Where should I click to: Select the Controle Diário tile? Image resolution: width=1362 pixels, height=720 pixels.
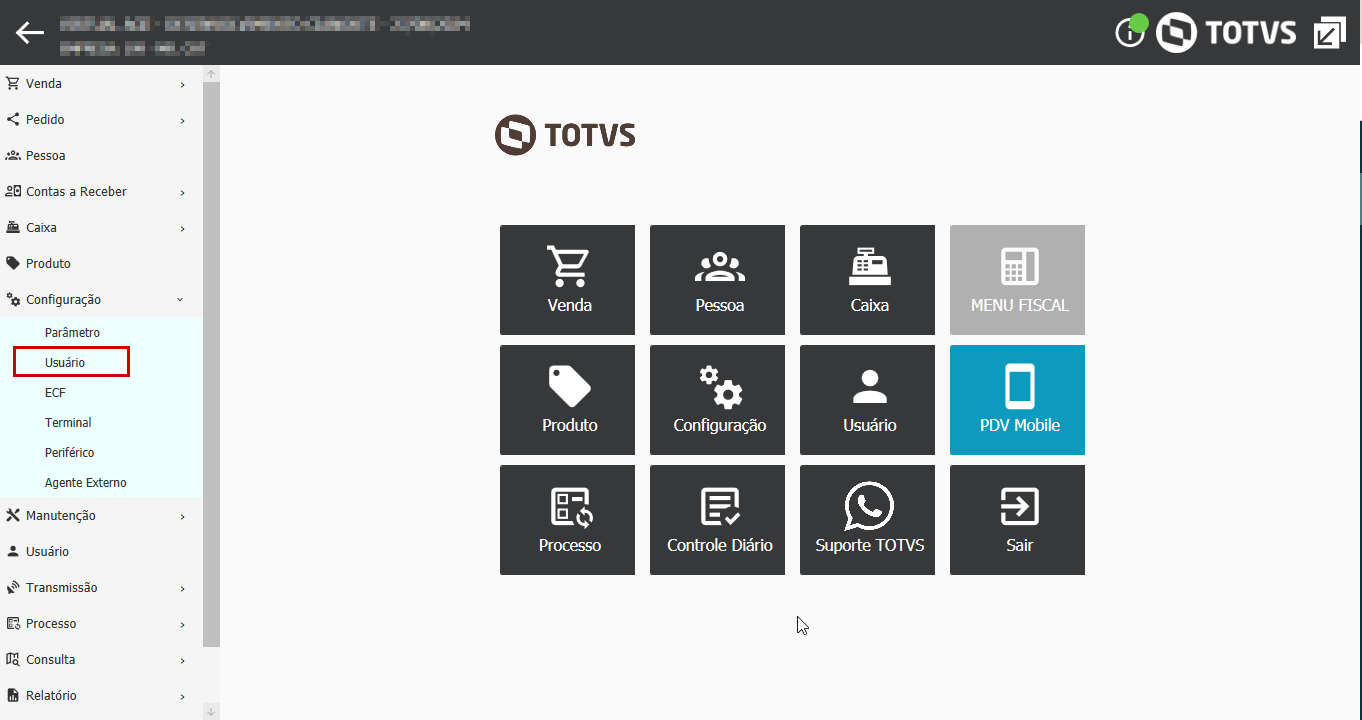[x=717, y=520]
